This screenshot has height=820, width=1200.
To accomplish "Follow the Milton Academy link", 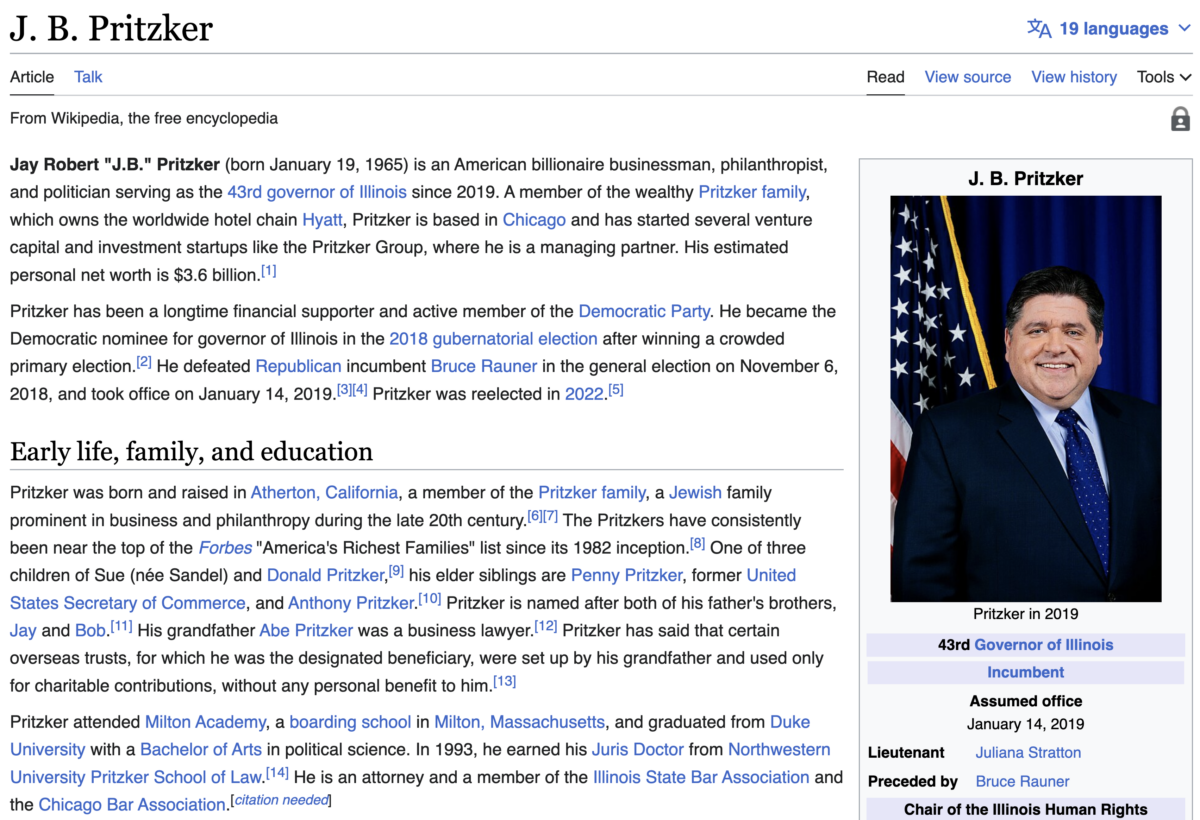I will pos(205,722).
